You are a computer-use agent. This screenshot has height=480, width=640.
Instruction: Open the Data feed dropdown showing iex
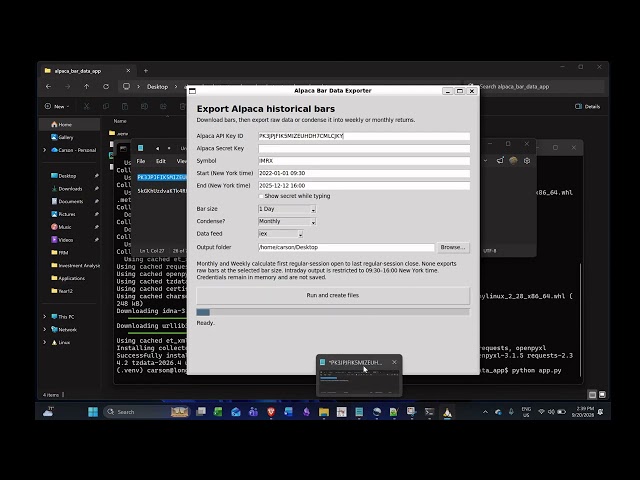pyautogui.click(x=280, y=234)
